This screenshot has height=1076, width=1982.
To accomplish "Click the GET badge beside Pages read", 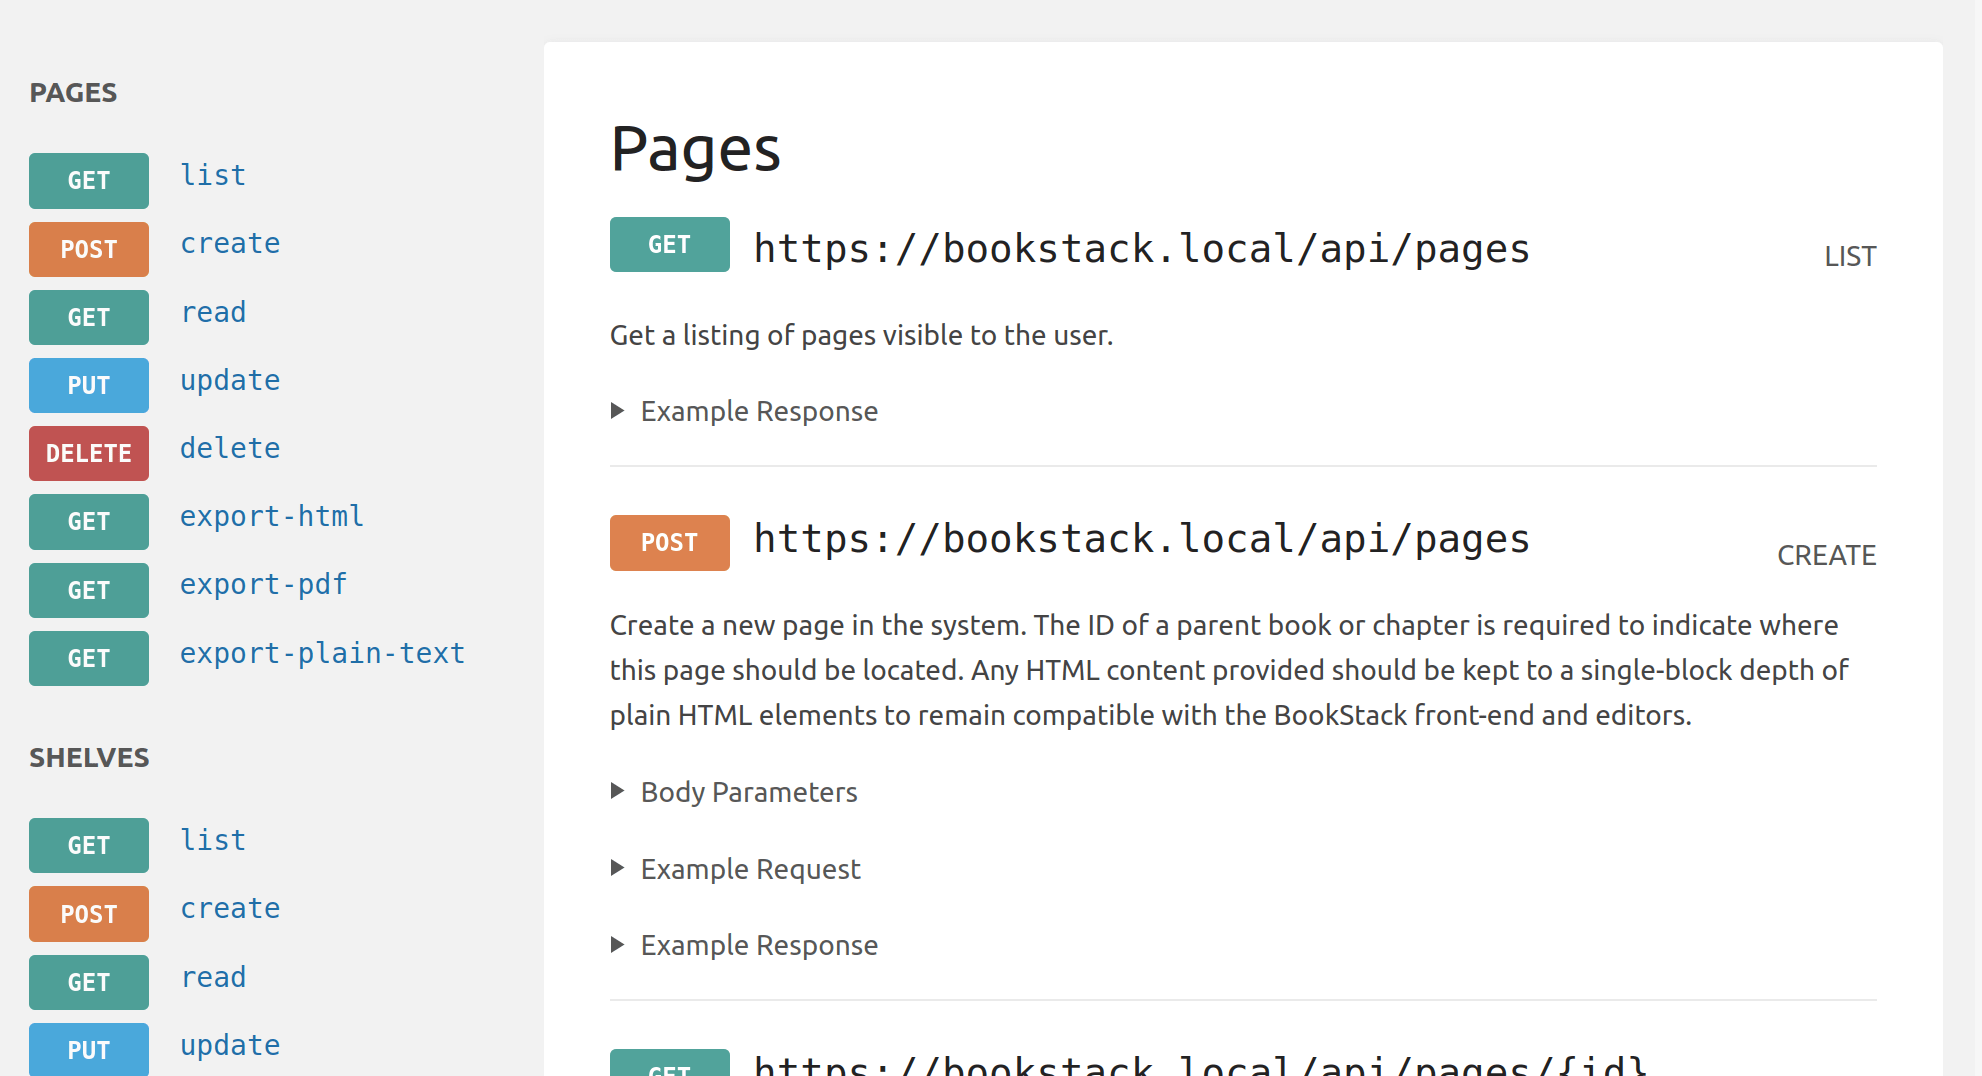I will click(x=89, y=317).
